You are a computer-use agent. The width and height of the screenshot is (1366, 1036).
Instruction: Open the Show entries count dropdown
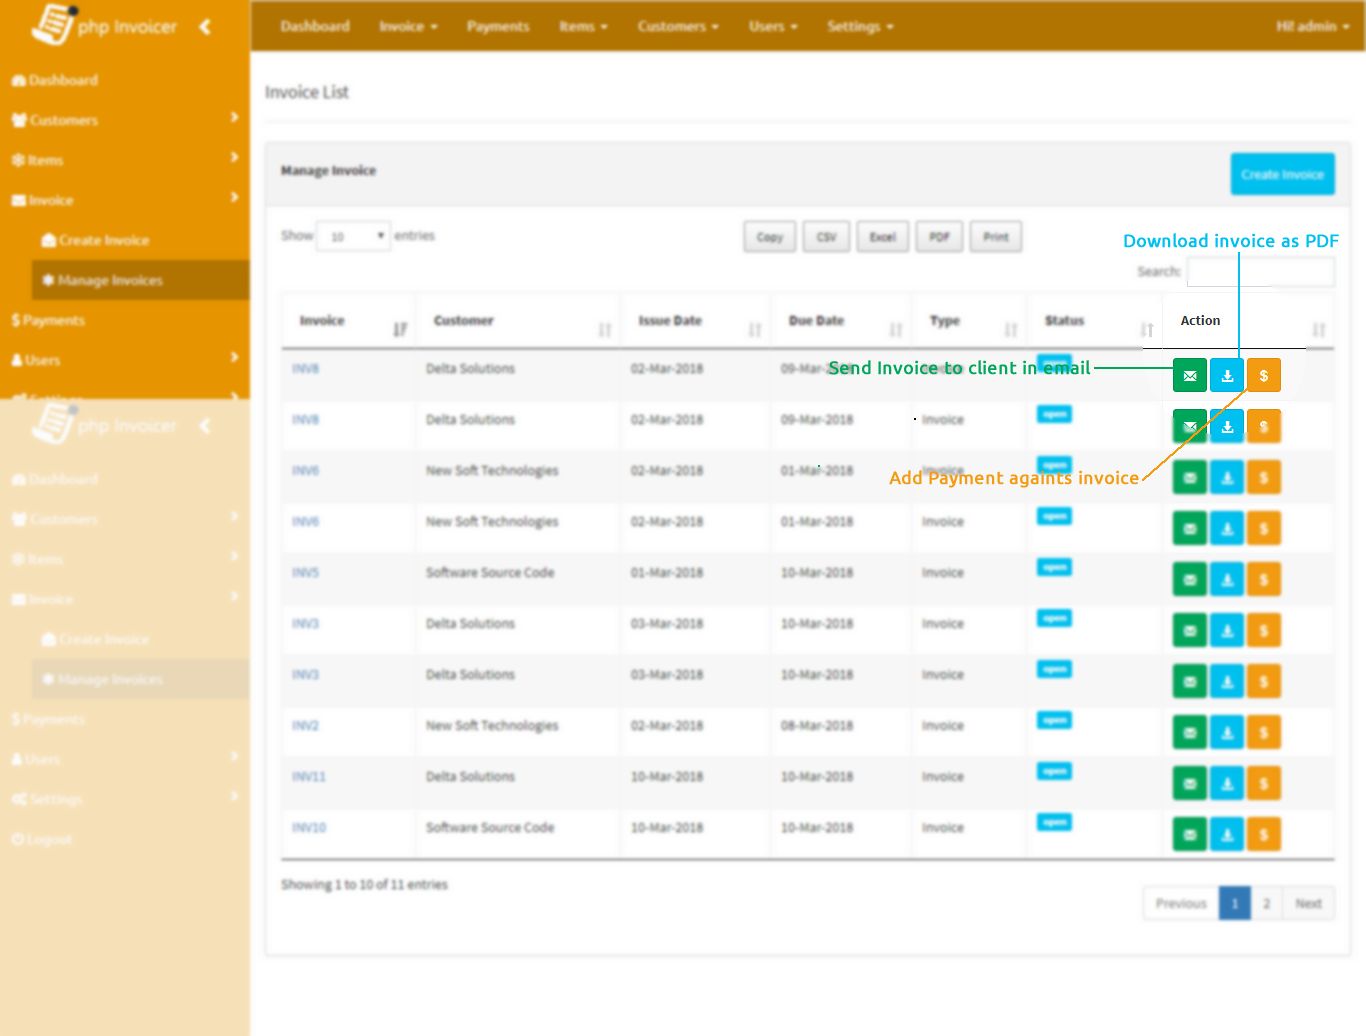point(353,237)
